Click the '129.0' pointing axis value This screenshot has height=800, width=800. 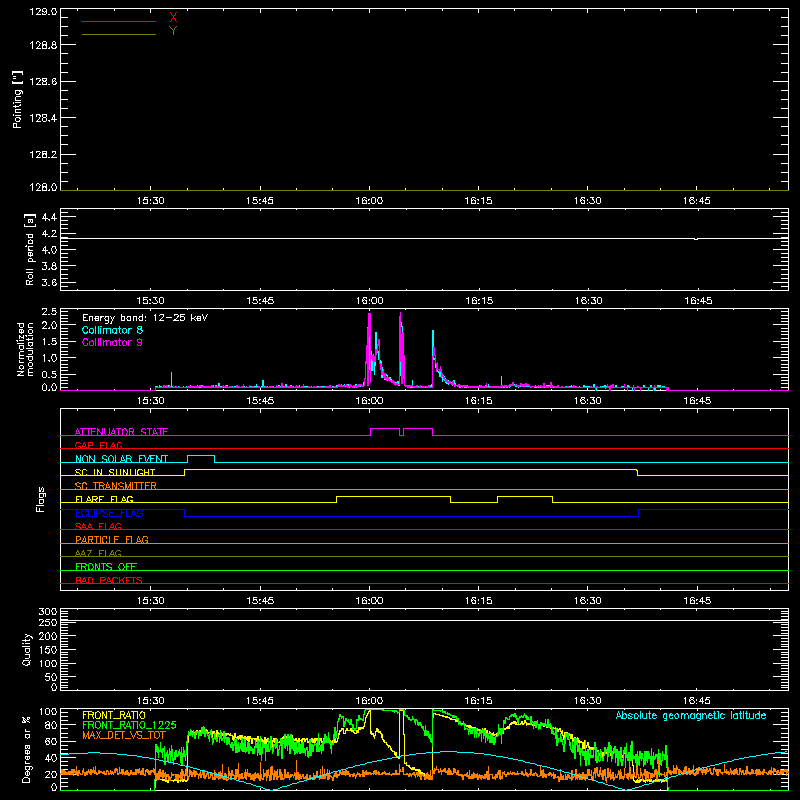tap(43, 12)
